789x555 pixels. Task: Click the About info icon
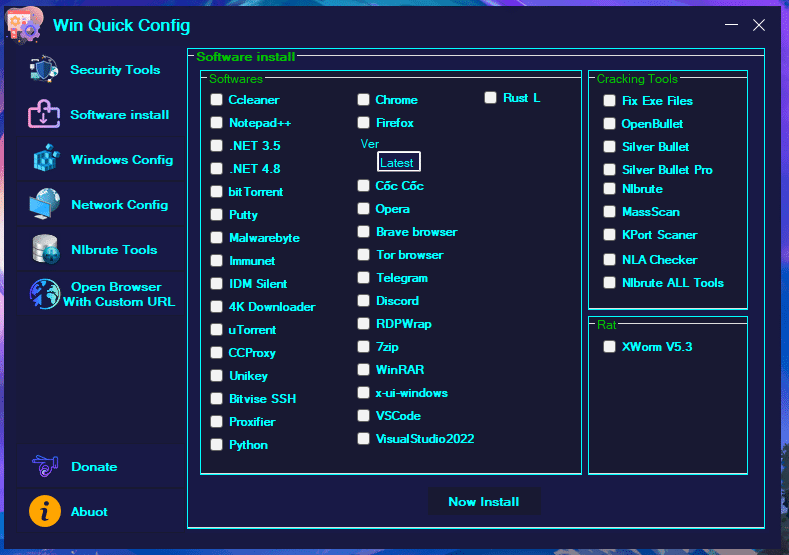(x=45, y=511)
